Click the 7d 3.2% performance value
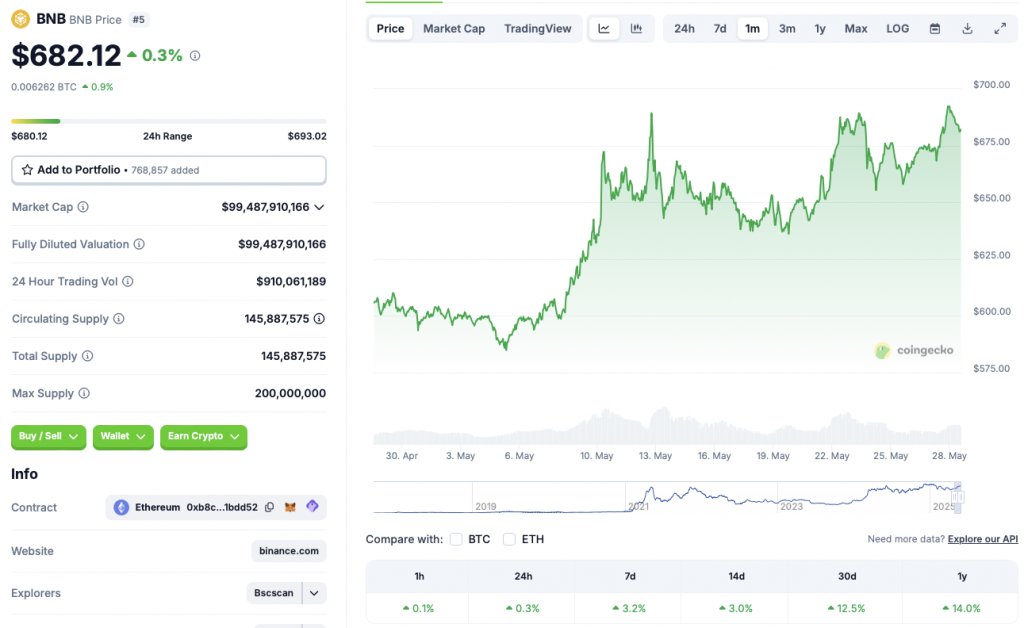This screenshot has width=1024, height=628. click(x=630, y=608)
